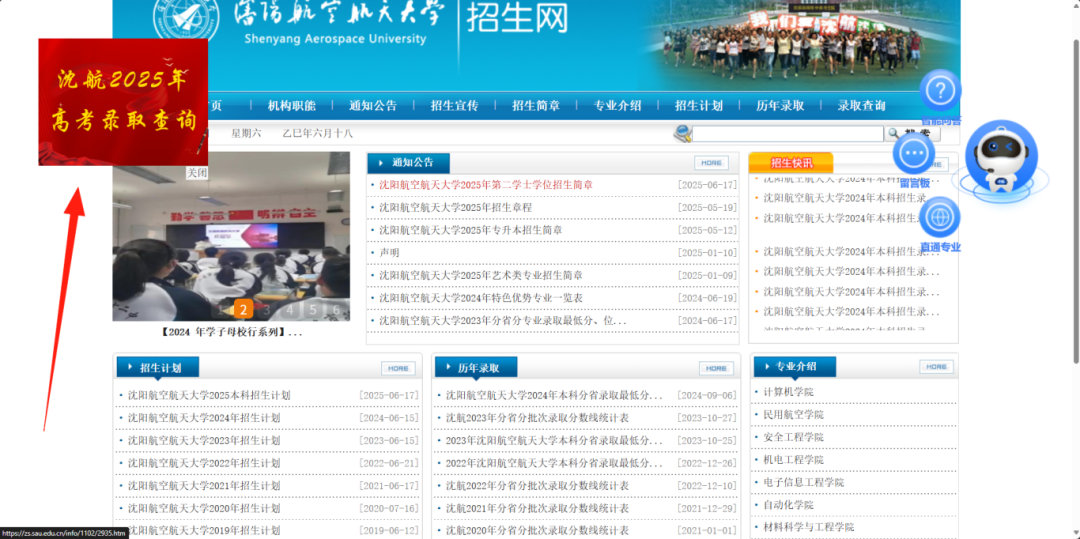Open 2023年沈阳航空航天大学本科分省录取最低分 link
1080x539 pixels.
point(554,441)
